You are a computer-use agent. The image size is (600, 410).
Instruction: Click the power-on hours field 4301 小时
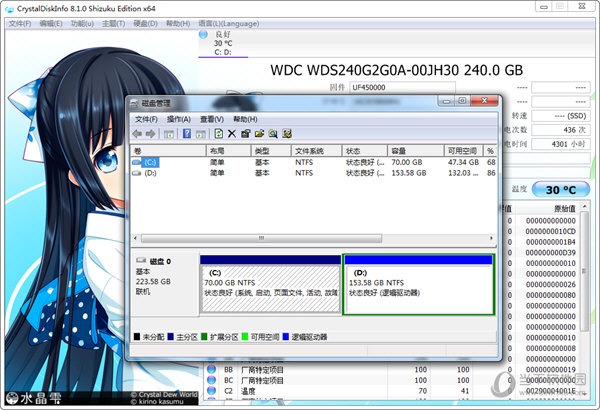[x=561, y=144]
